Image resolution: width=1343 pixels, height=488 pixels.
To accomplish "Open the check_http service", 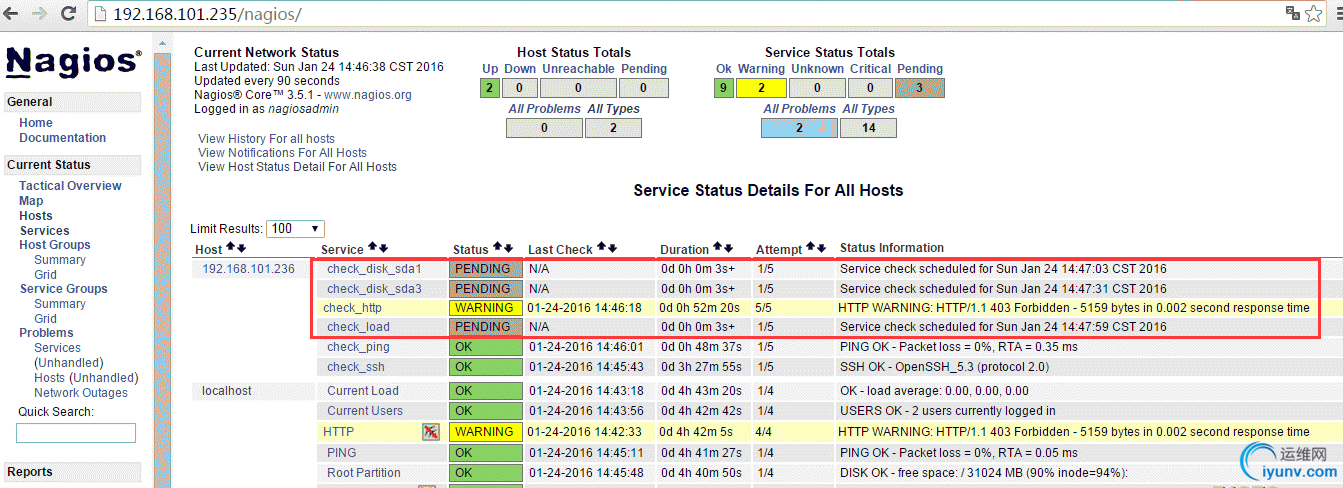I will click(352, 308).
